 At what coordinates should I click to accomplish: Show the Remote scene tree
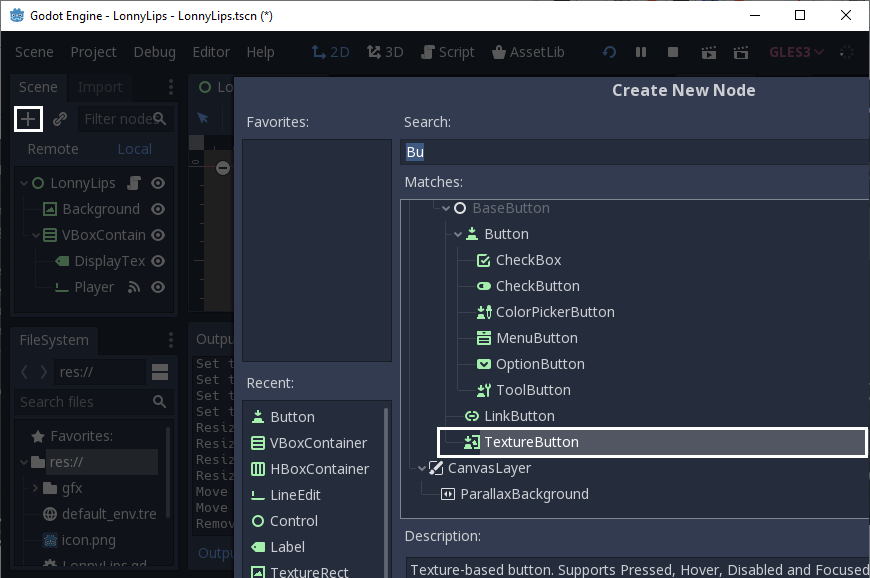(x=53, y=149)
